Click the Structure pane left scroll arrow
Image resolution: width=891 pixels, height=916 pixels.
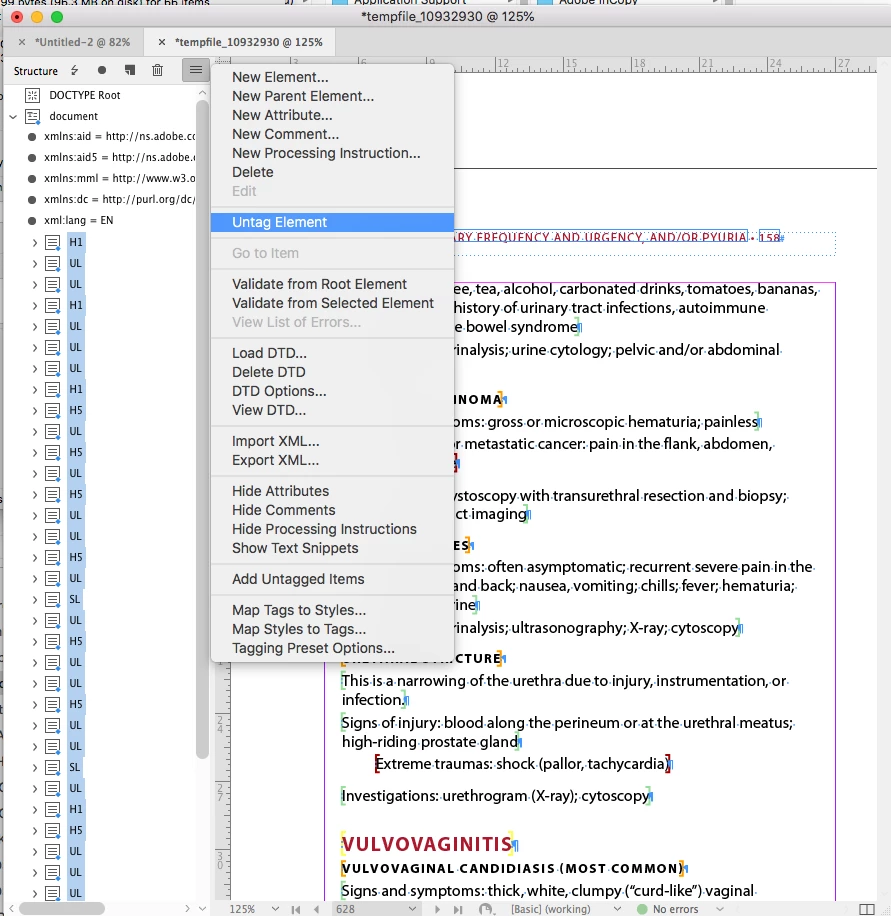click(11, 909)
